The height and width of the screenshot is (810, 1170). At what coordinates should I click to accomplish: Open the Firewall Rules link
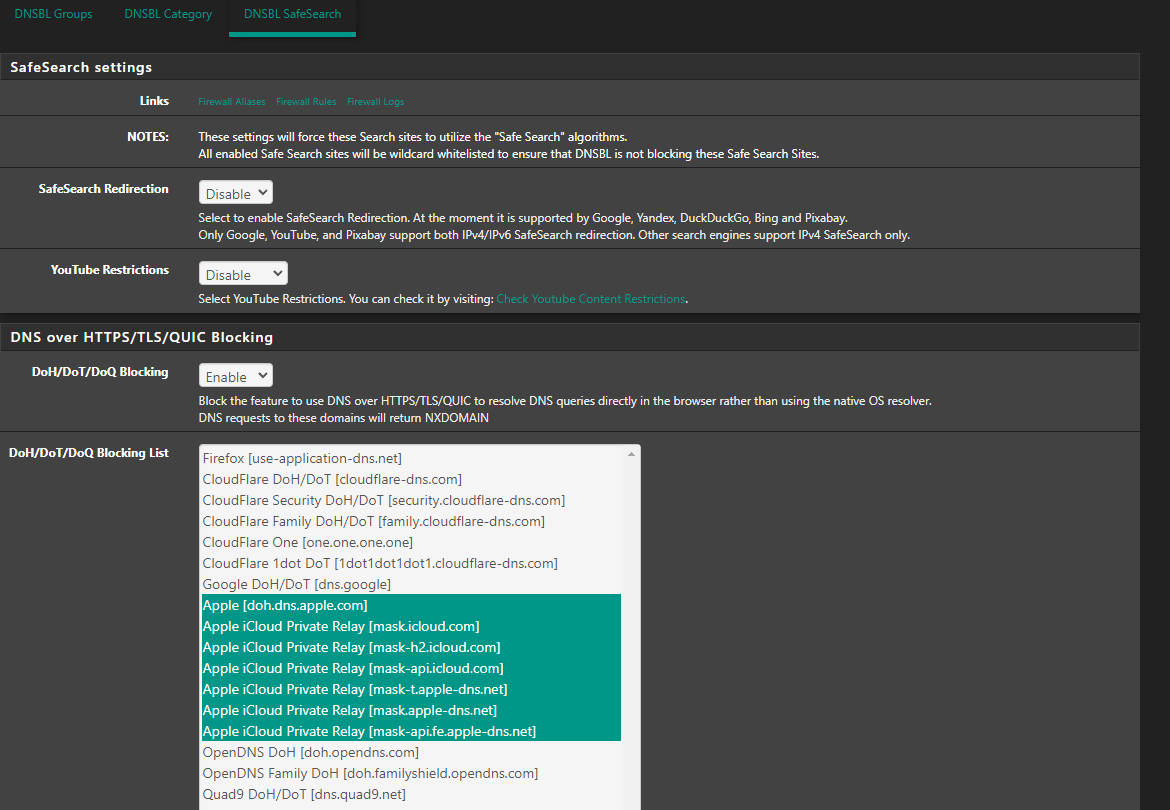pos(306,101)
